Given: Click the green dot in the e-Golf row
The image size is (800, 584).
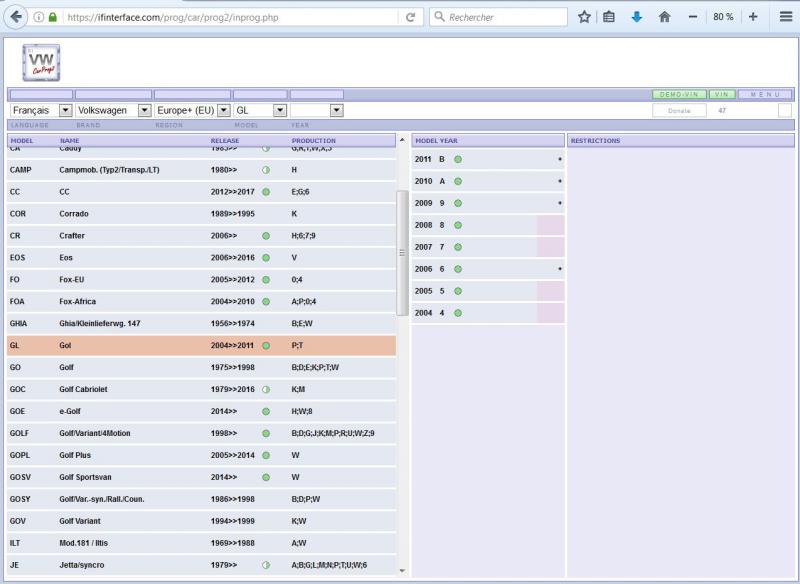Looking at the screenshot, I should point(266,411).
